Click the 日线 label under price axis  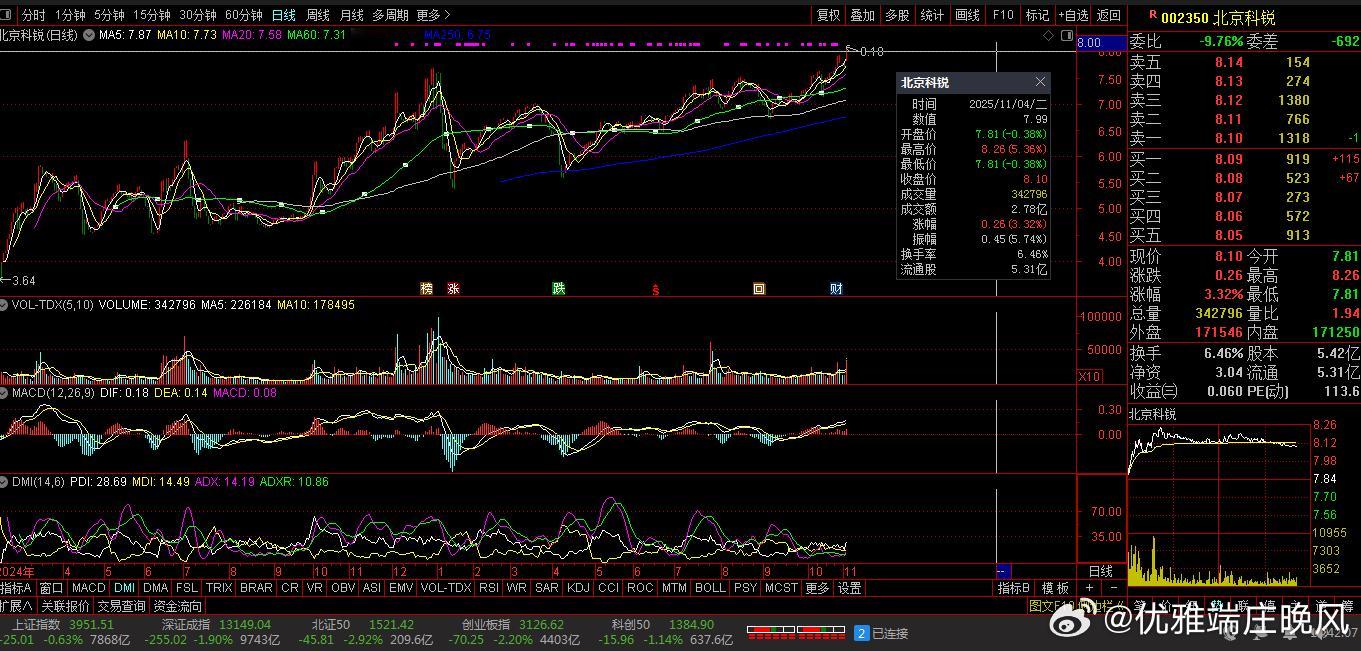[x=1100, y=571]
